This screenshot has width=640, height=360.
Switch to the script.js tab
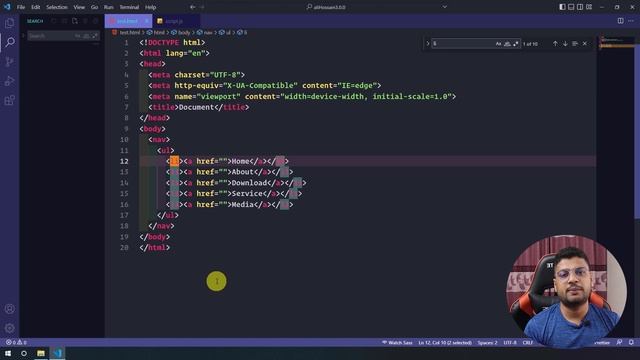click(176, 21)
